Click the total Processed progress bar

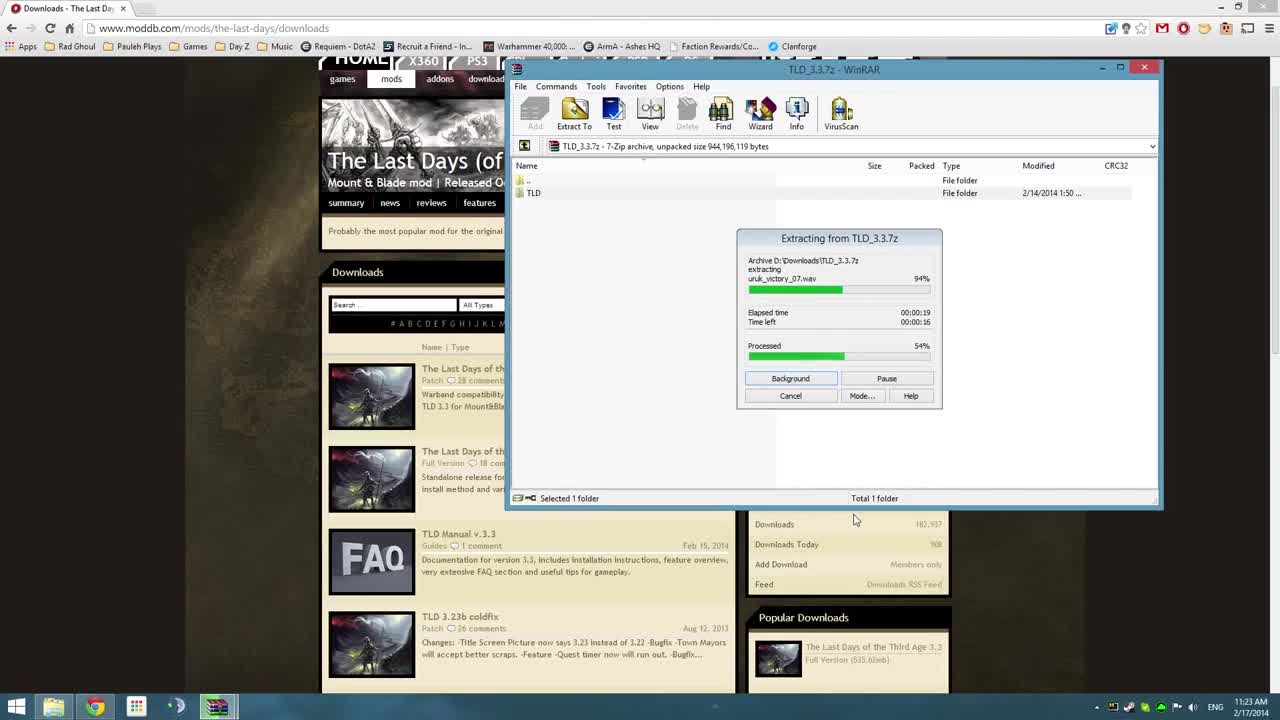(839, 357)
